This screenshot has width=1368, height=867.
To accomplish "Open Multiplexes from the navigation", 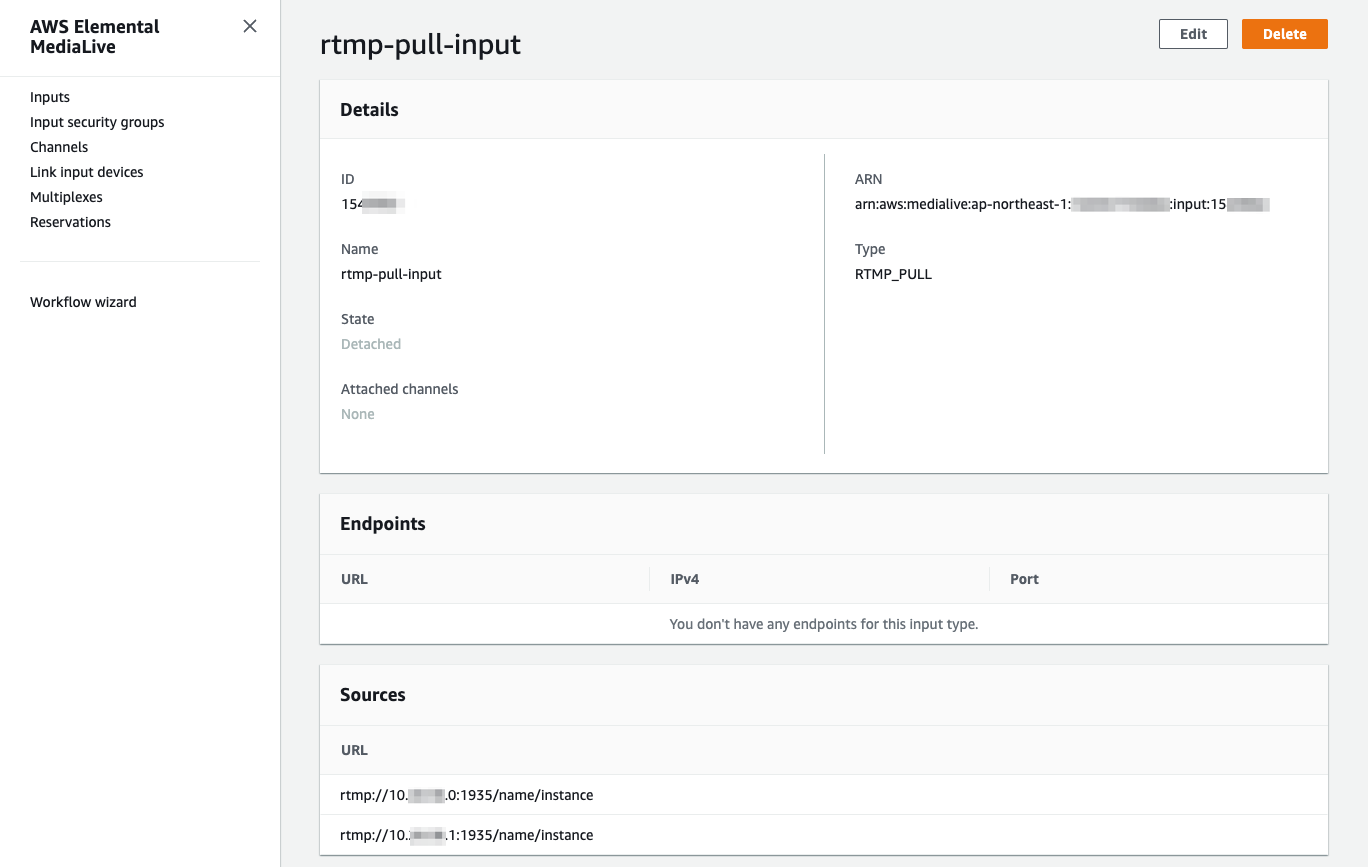I will click(66, 197).
